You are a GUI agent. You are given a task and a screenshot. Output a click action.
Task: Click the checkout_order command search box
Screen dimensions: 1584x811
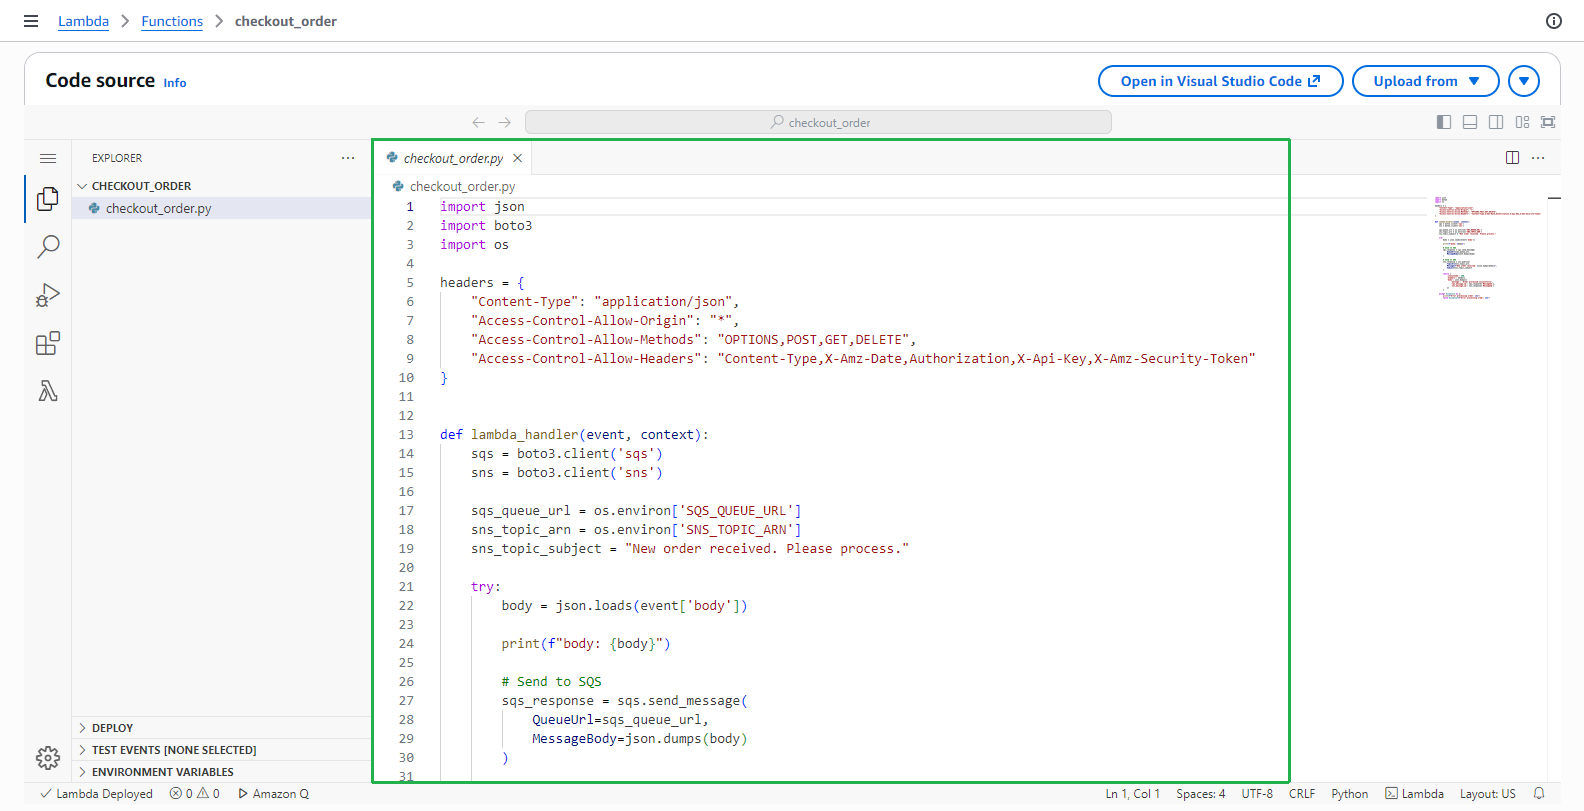818,122
